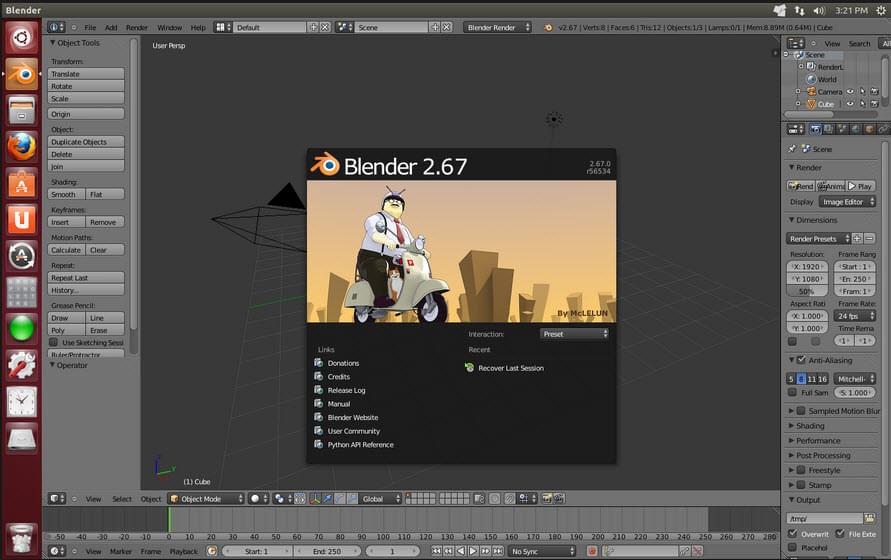Open Recover Last Session in splash
The width and height of the screenshot is (891, 560).
click(505, 368)
